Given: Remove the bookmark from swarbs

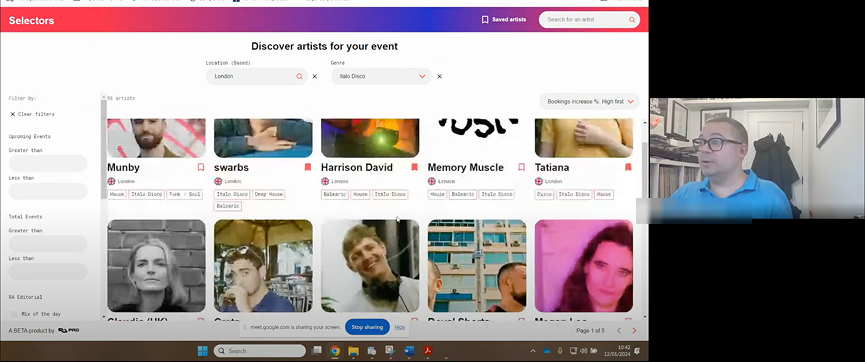Looking at the screenshot, I should click(x=308, y=167).
